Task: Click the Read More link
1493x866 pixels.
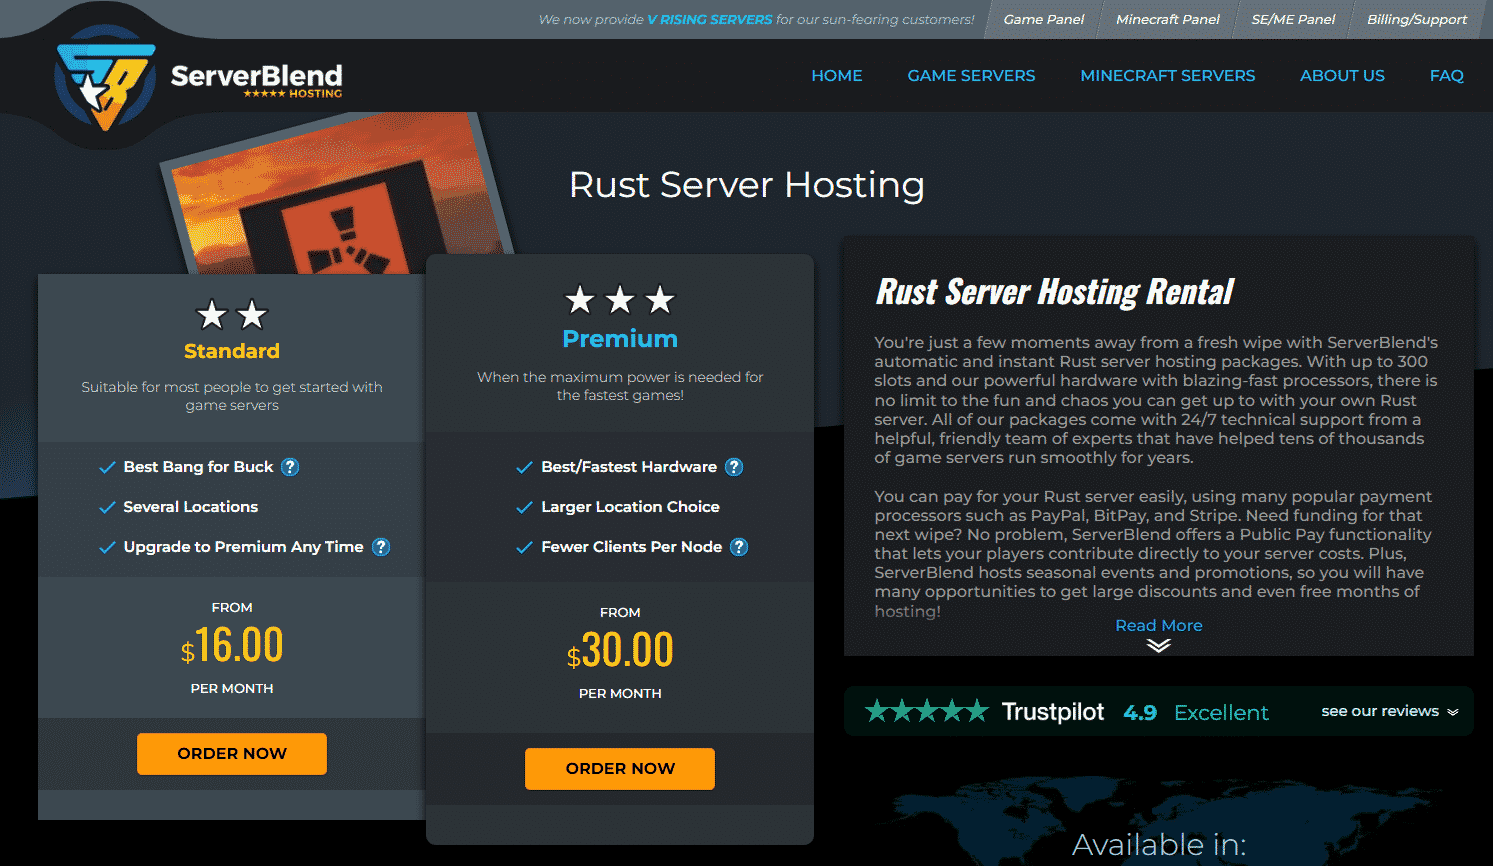Action: 1159,625
